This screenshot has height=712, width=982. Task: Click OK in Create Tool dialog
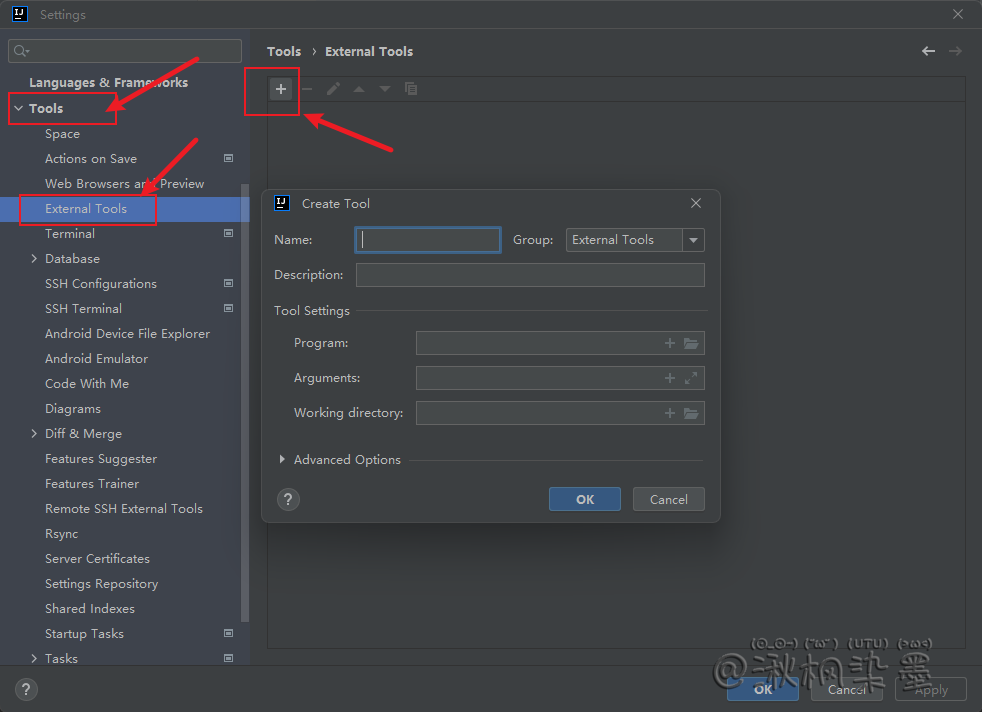coord(585,500)
